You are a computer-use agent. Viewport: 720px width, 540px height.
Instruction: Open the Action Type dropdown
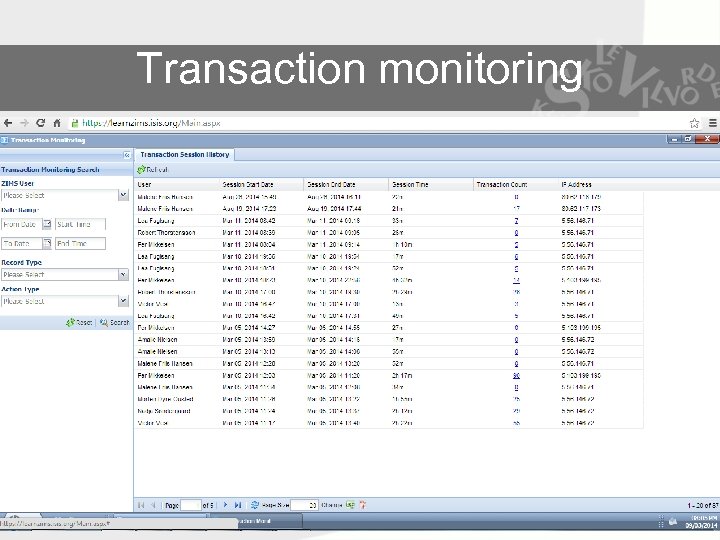[x=123, y=301]
